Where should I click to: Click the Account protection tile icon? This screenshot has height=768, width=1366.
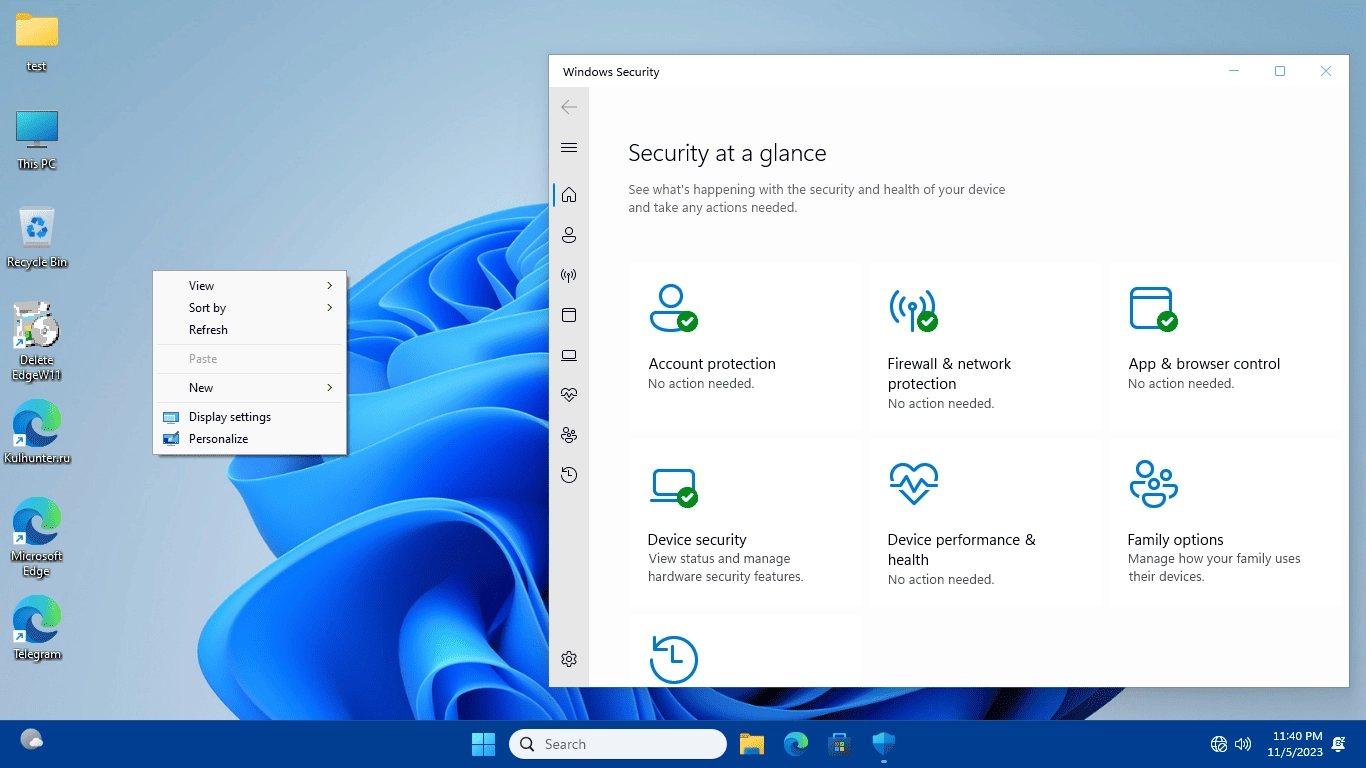[x=673, y=308]
